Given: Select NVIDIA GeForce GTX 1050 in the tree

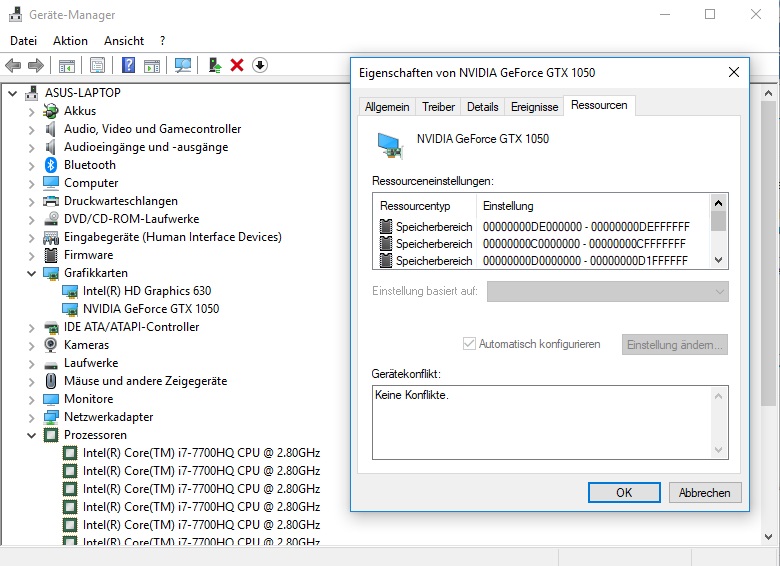Looking at the screenshot, I should pyautogui.click(x=151, y=309).
